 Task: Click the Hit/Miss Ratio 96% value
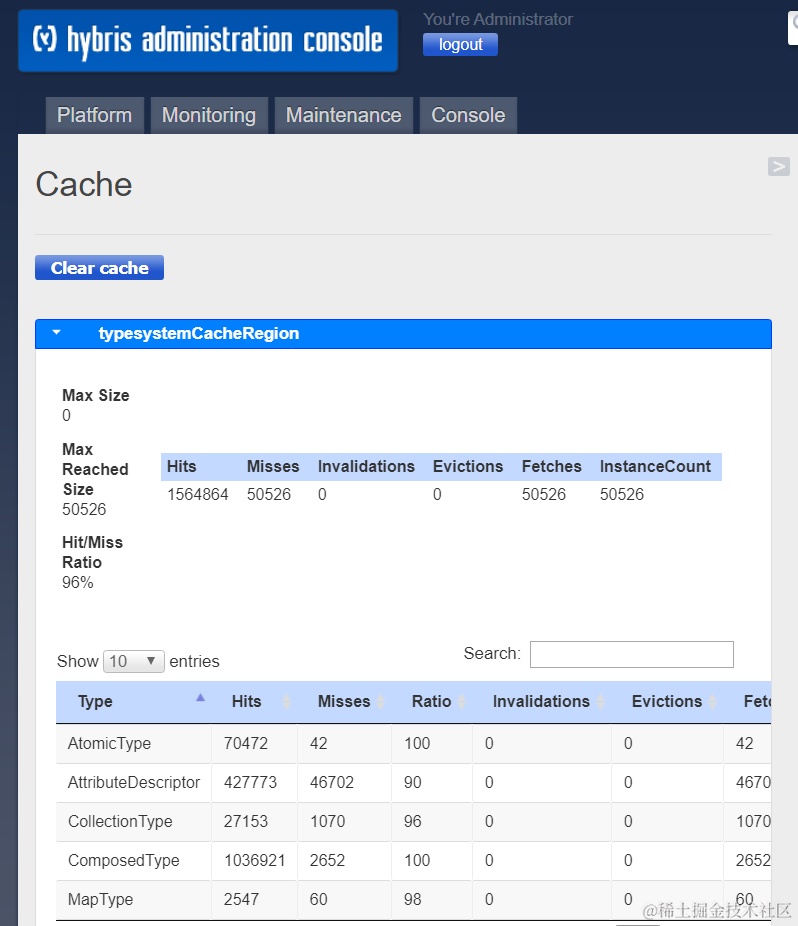[78, 582]
